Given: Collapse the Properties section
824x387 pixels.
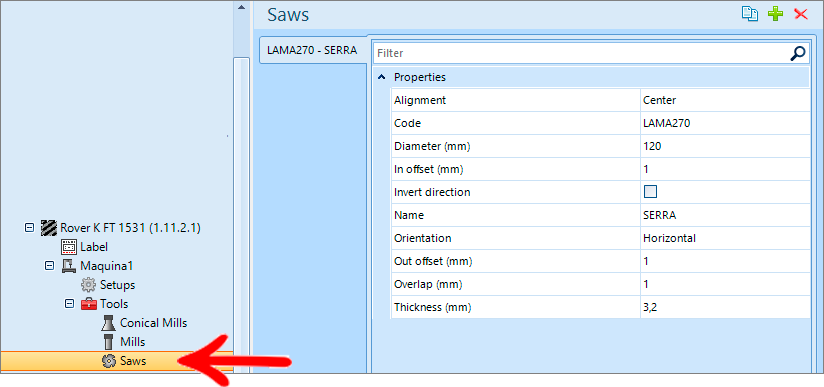Looking at the screenshot, I should 382,77.
